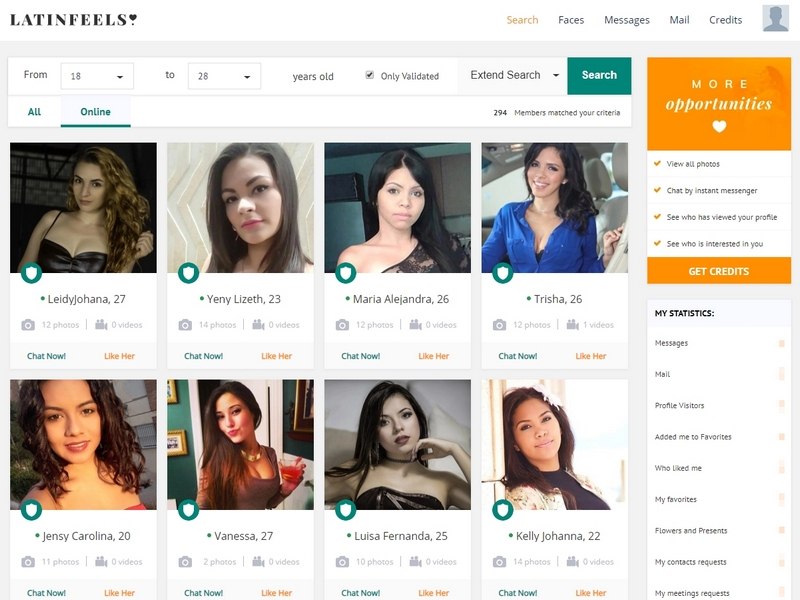
Task: Open Trisha's profile photo thumbnail
Action: click(x=555, y=208)
